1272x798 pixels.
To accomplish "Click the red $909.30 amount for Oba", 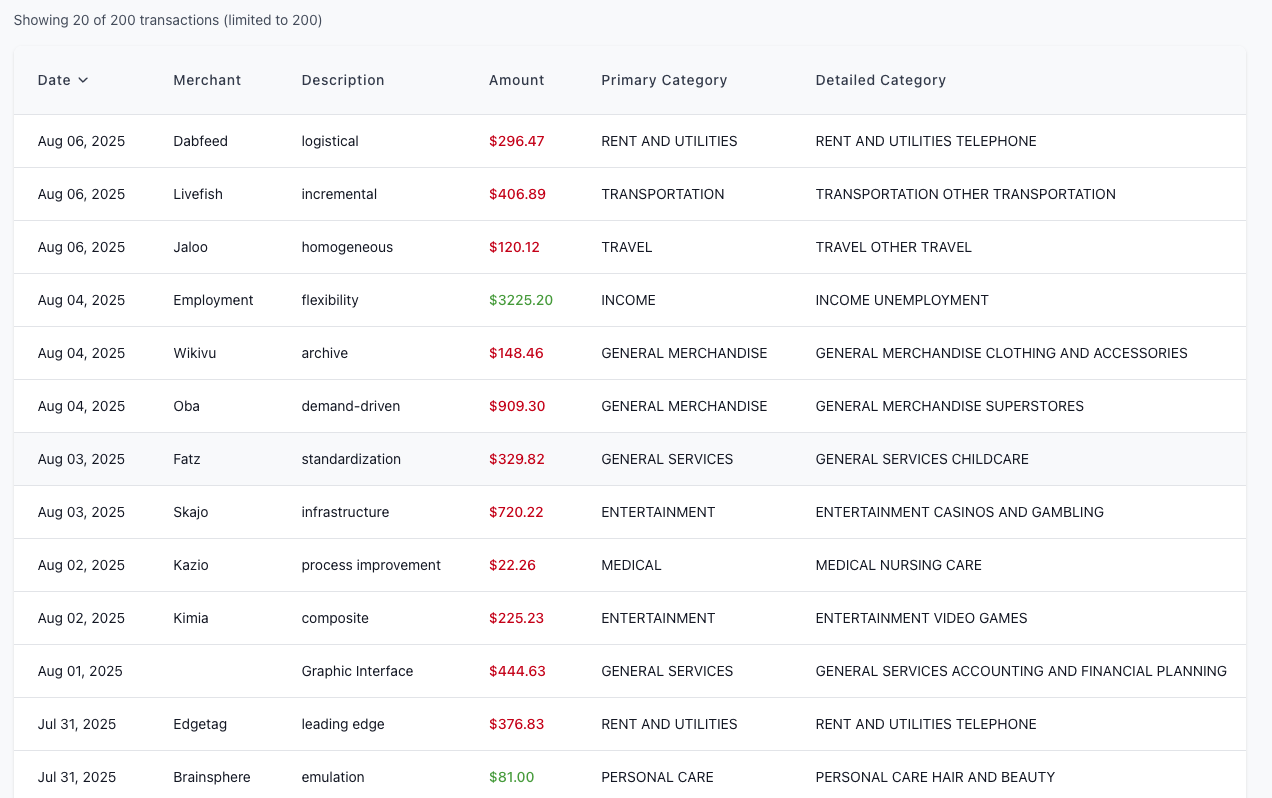I will pos(517,406).
